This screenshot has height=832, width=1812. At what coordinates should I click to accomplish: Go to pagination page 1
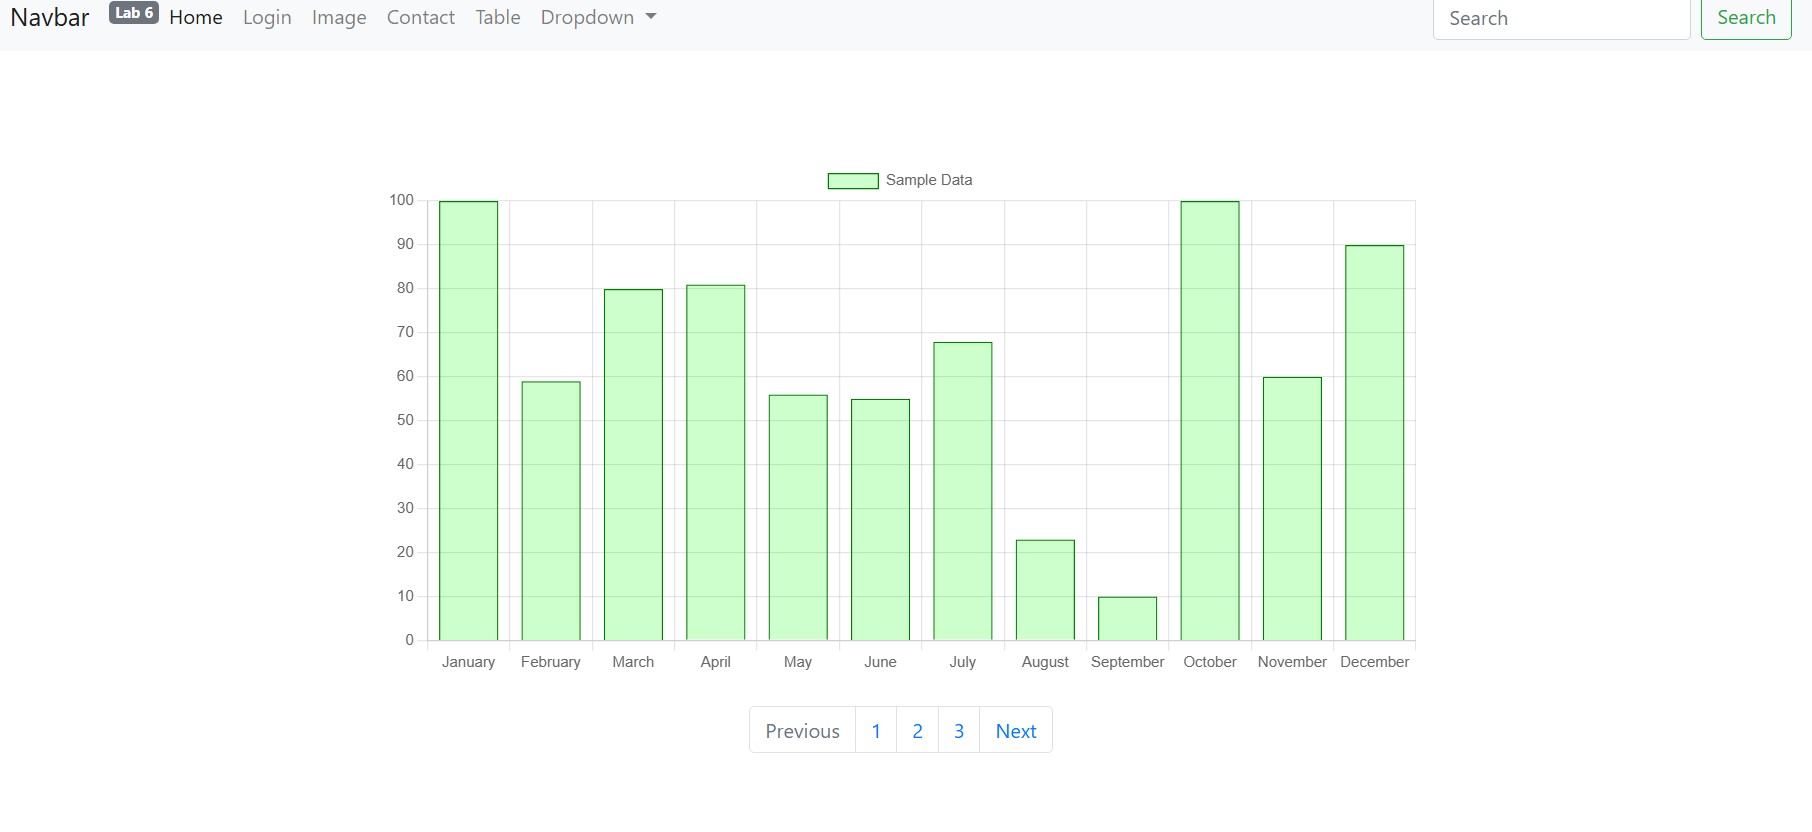(876, 731)
